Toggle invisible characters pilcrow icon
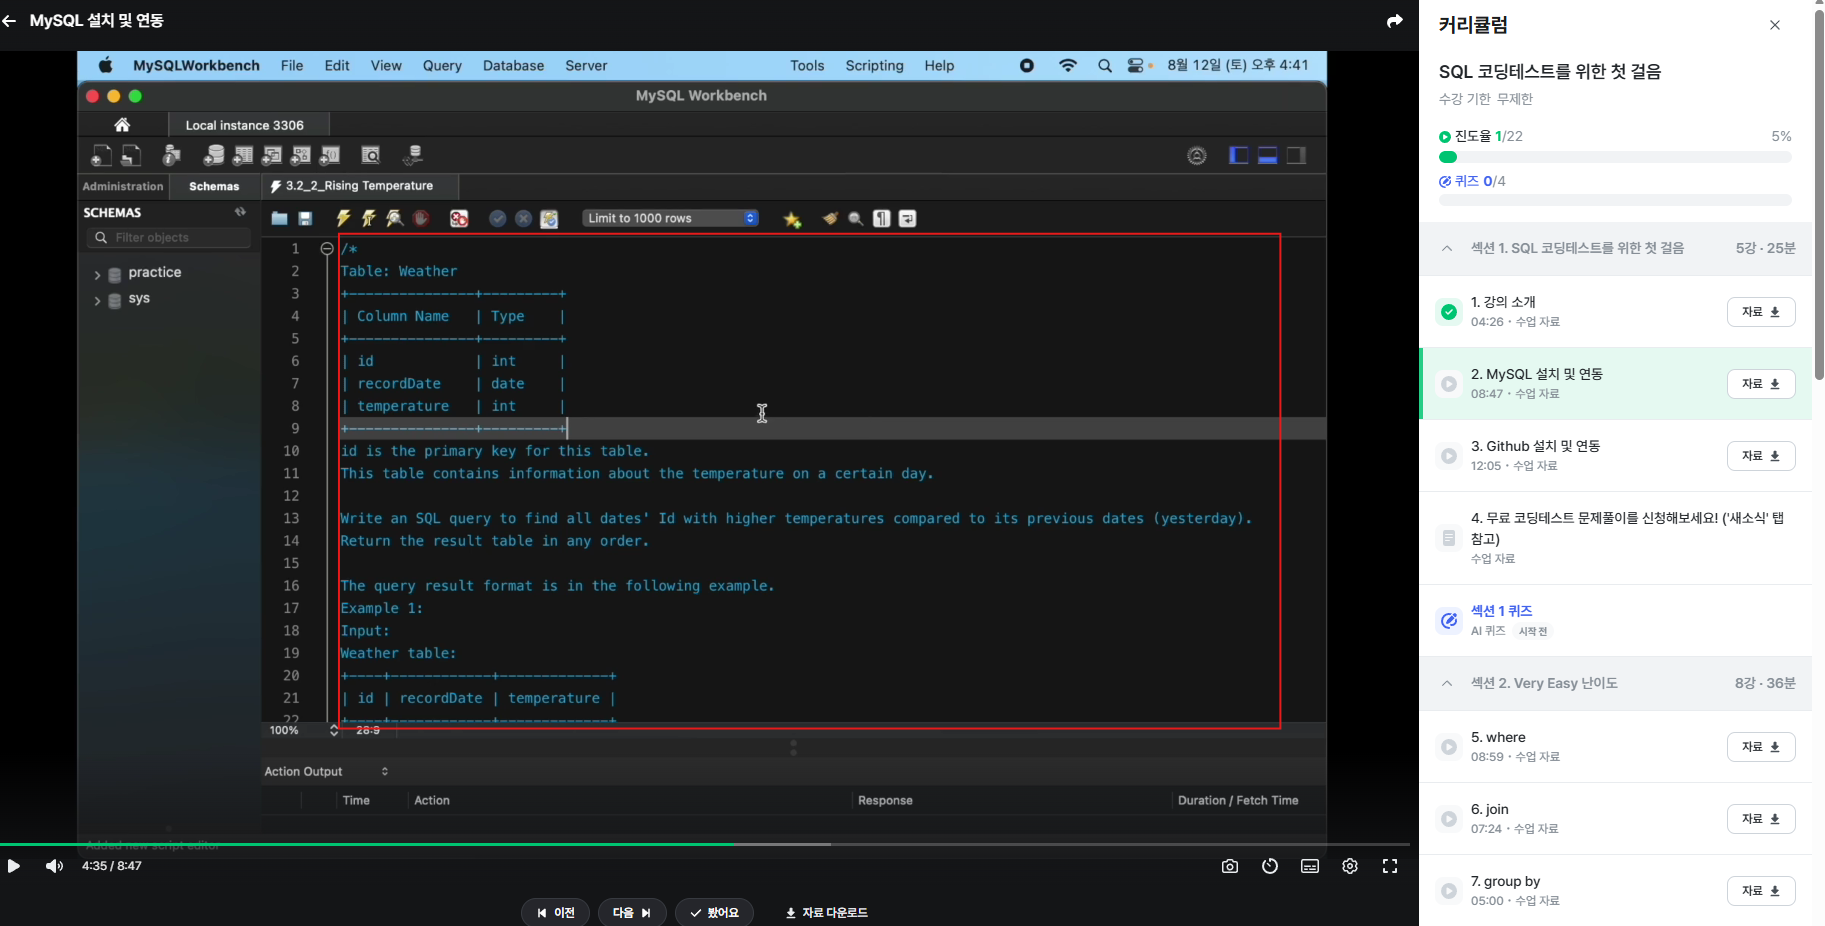 (882, 219)
